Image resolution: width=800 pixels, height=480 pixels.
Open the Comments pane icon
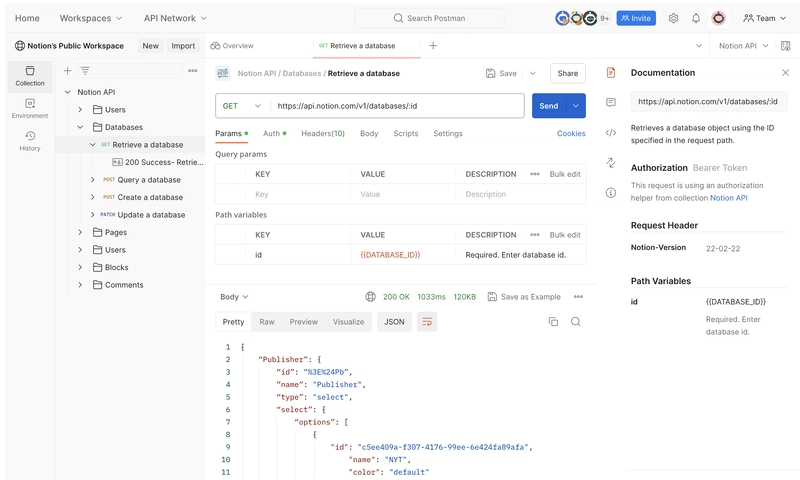pyautogui.click(x=611, y=103)
